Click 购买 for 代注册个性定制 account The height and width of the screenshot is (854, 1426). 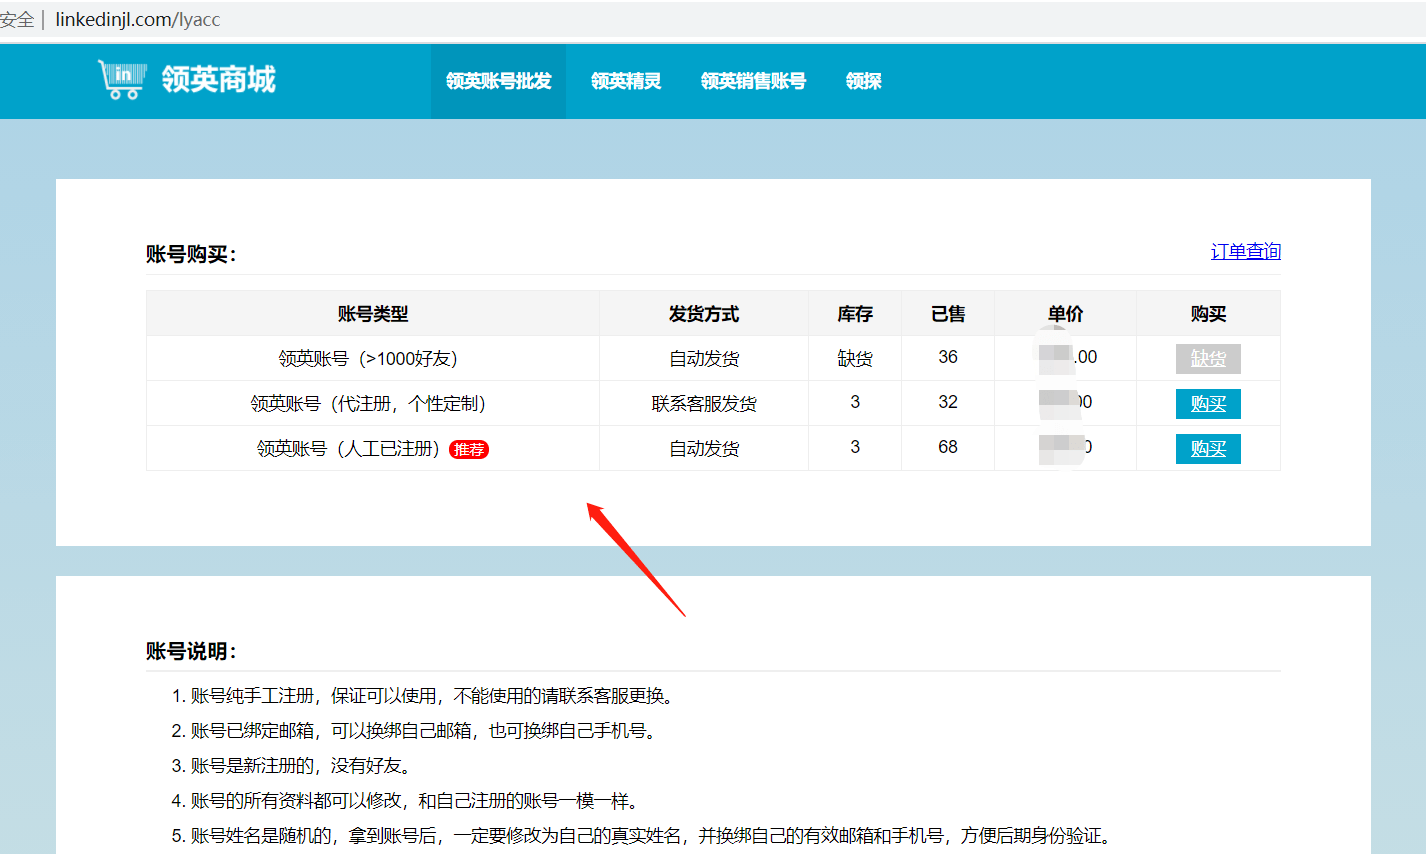coord(1208,403)
